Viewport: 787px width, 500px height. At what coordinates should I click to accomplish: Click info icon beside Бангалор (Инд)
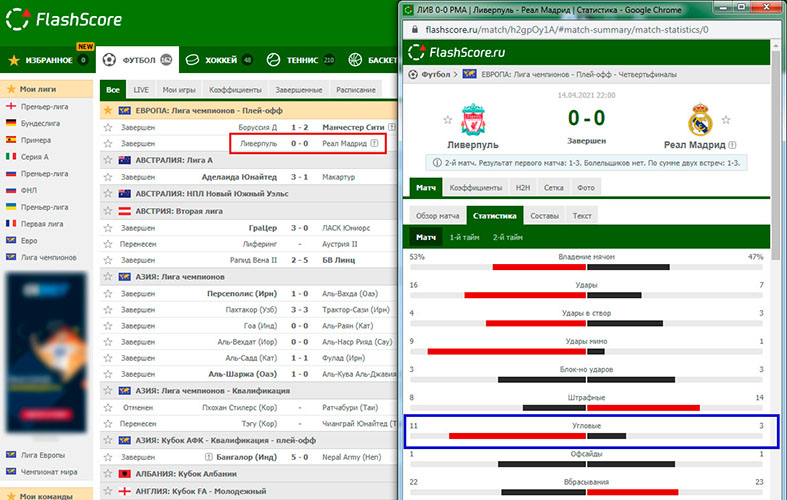(209, 457)
